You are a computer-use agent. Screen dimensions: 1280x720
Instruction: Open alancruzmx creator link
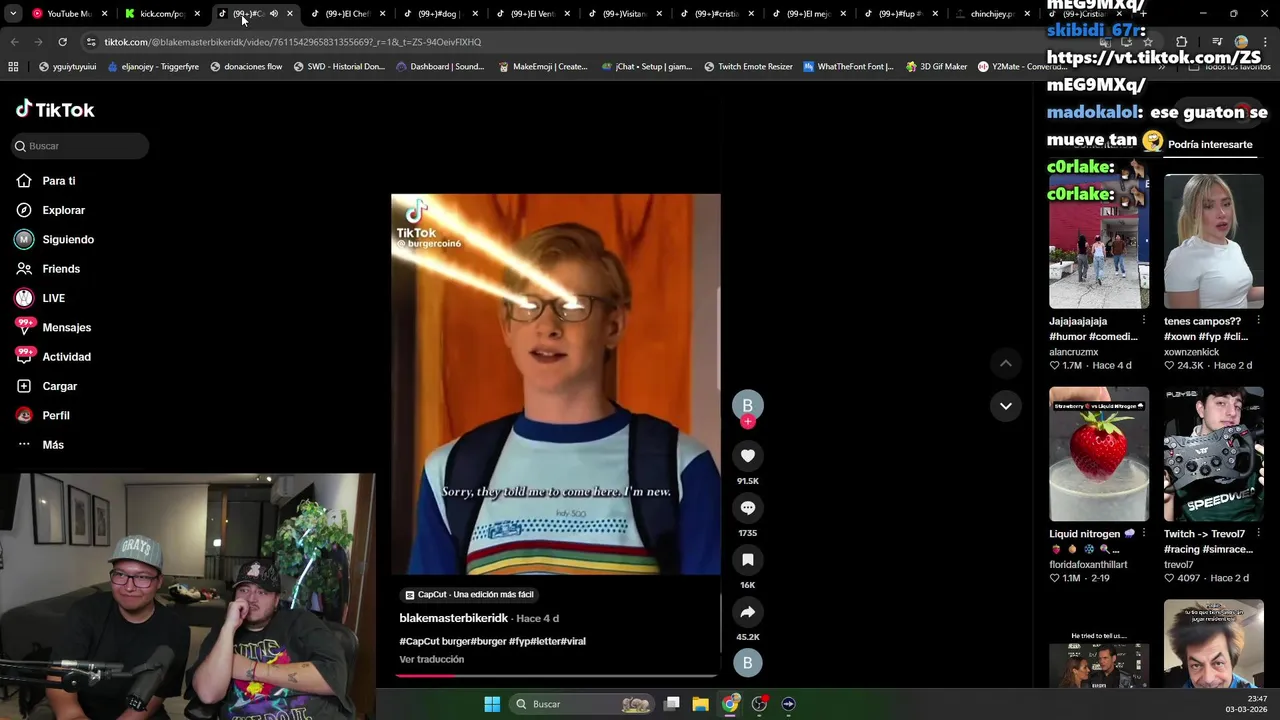(x=1073, y=352)
